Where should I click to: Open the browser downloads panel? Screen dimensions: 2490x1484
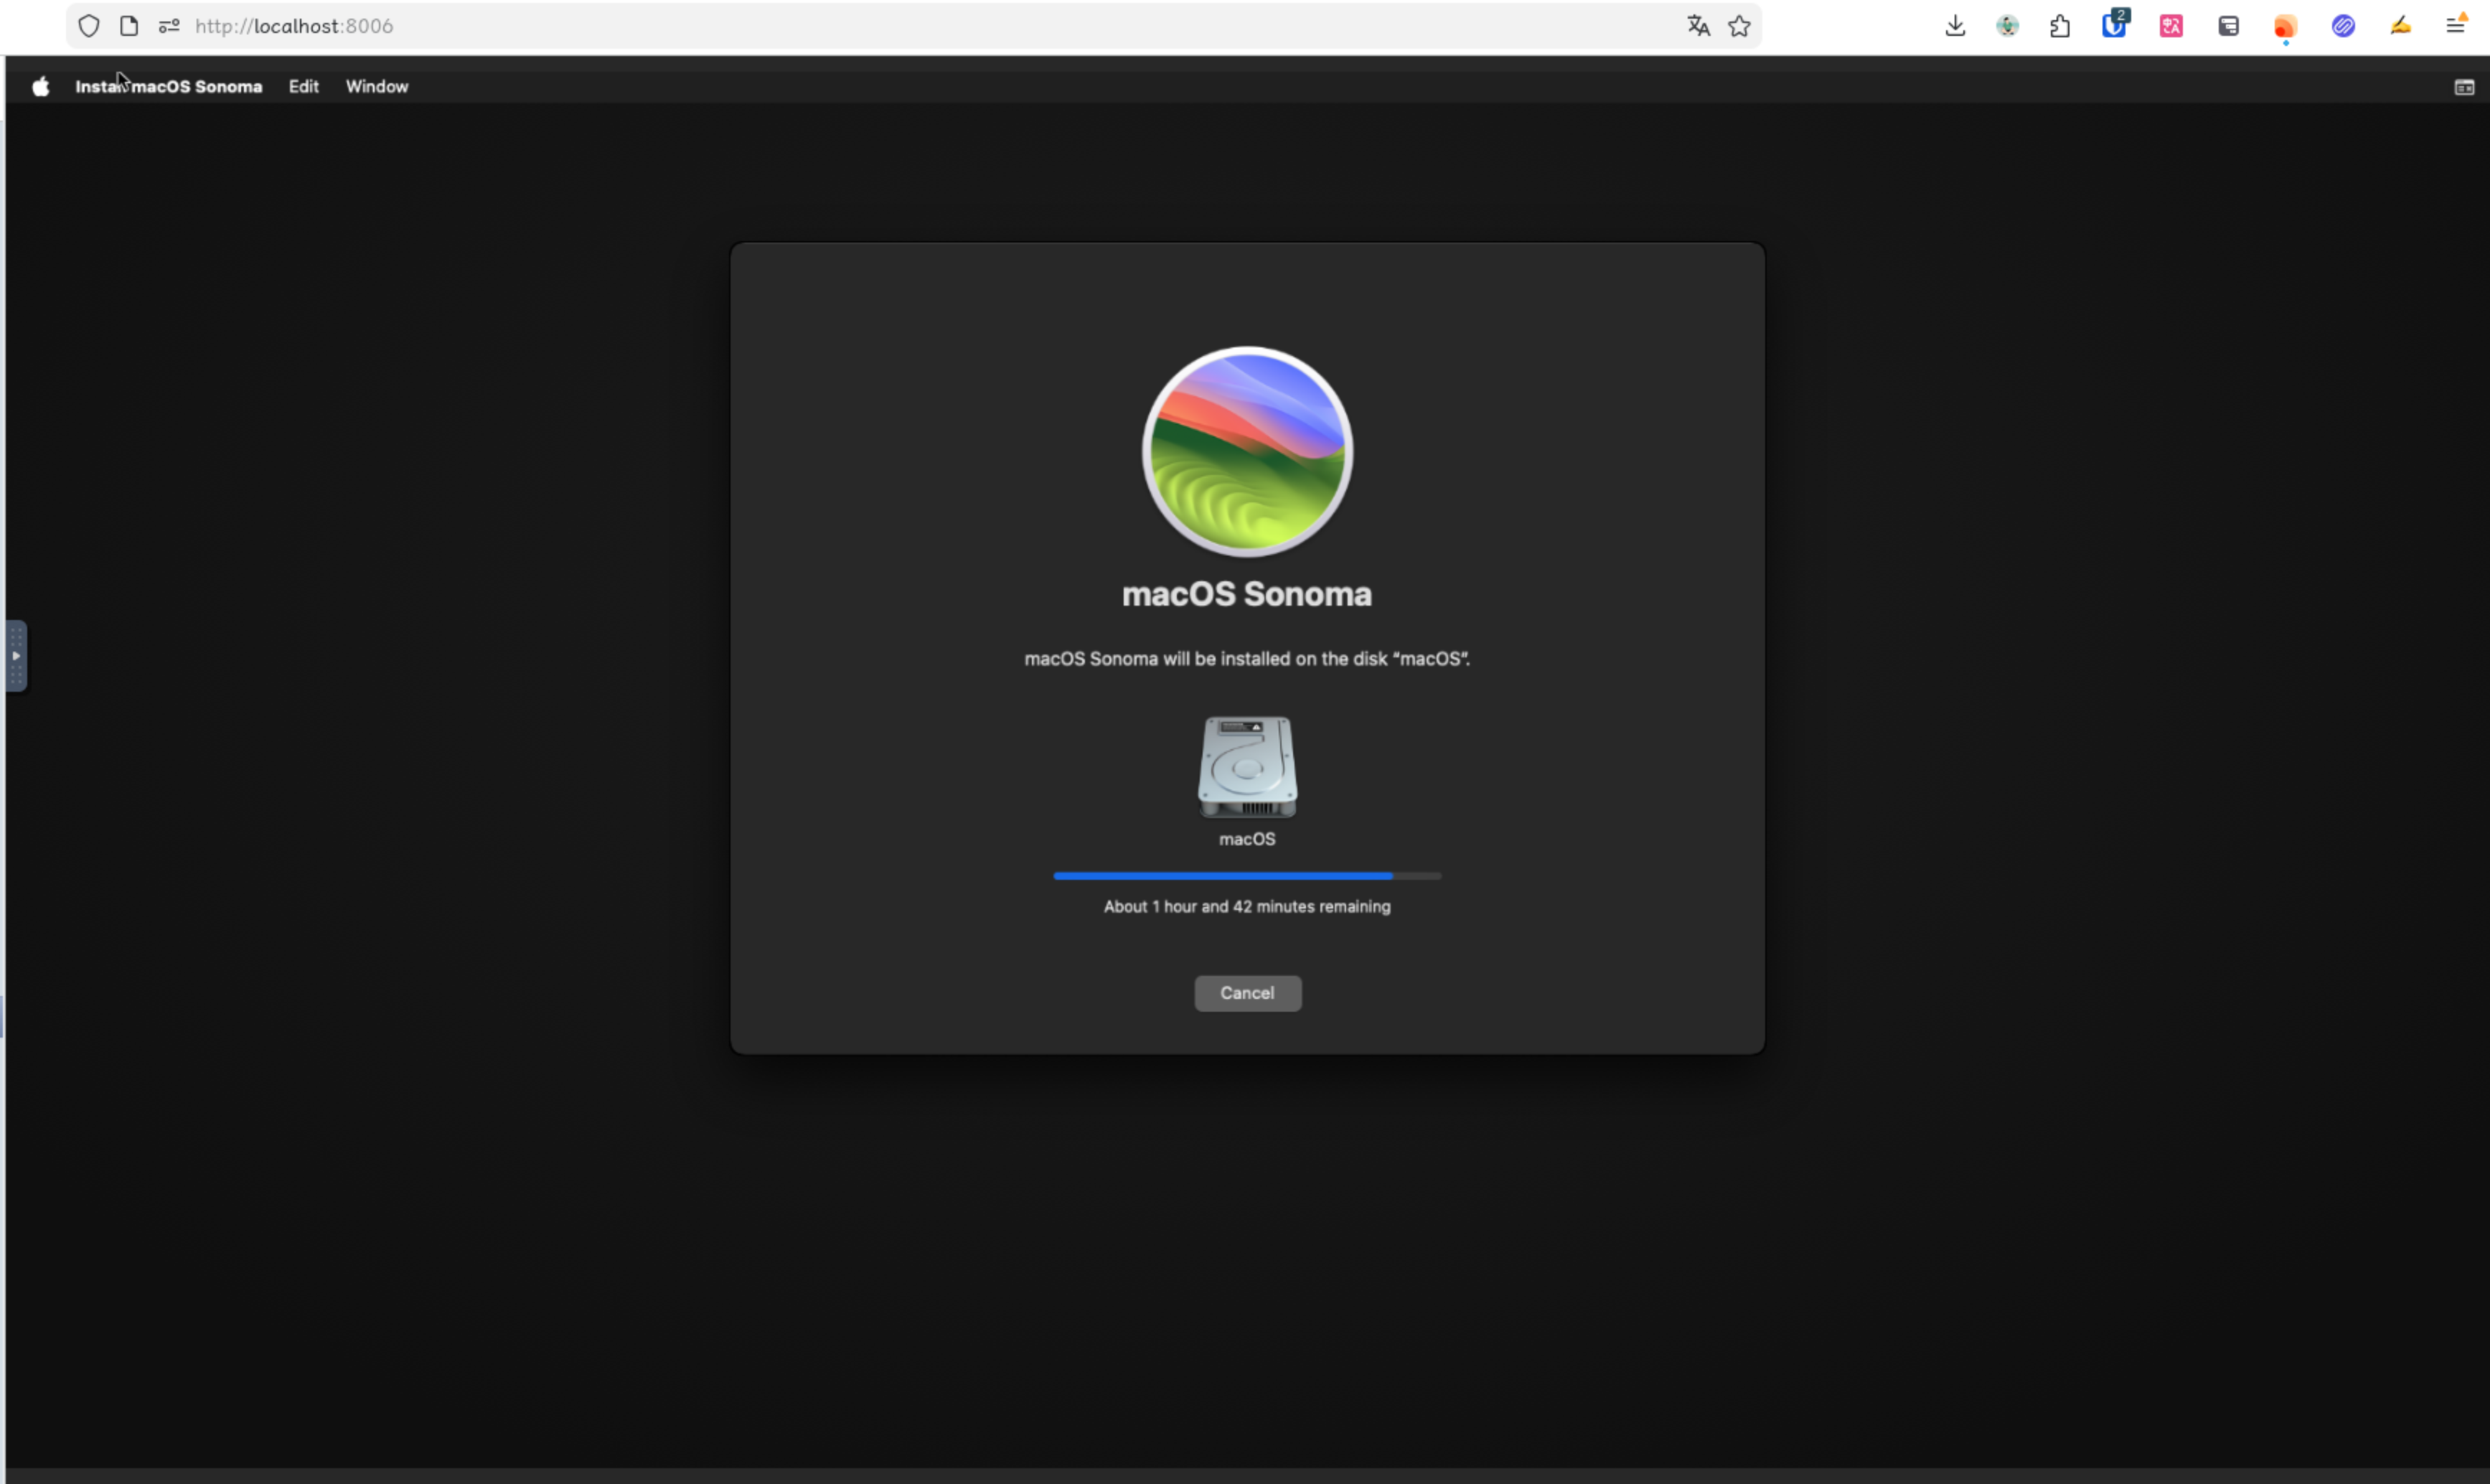[x=1955, y=26]
